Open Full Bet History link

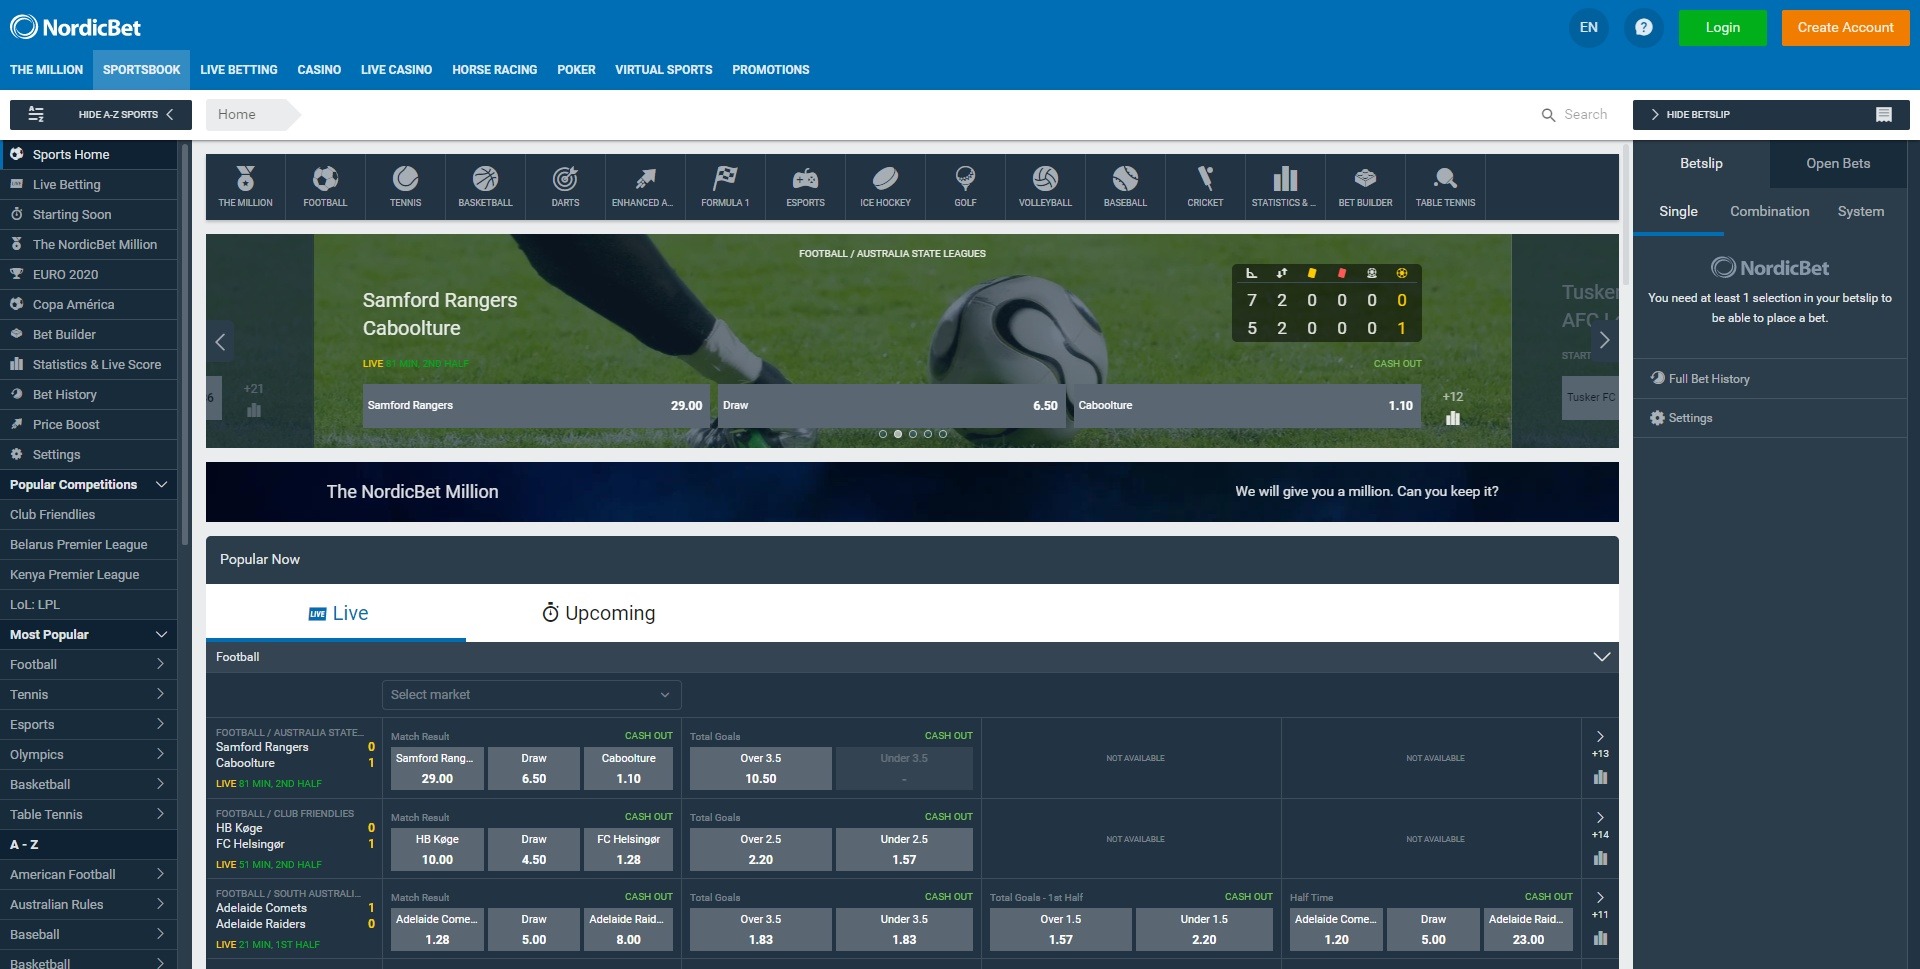[x=1705, y=378]
